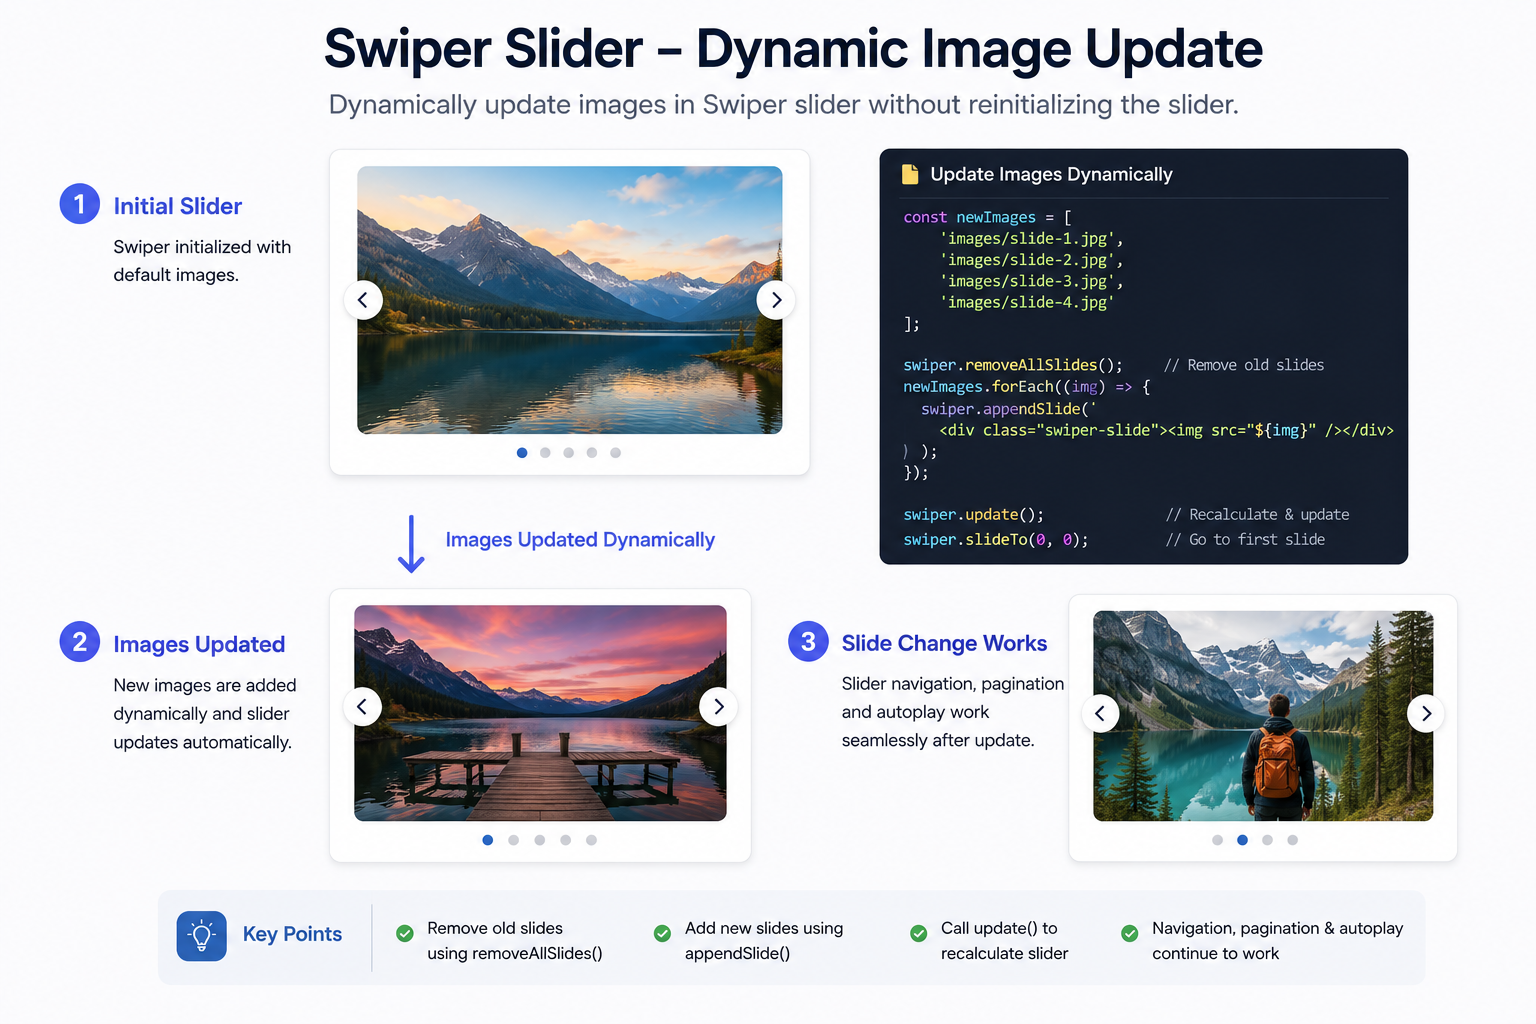The width and height of the screenshot is (1536, 1024).
Task: Click the yellow file icon in the code panel header
Action: tap(910, 174)
